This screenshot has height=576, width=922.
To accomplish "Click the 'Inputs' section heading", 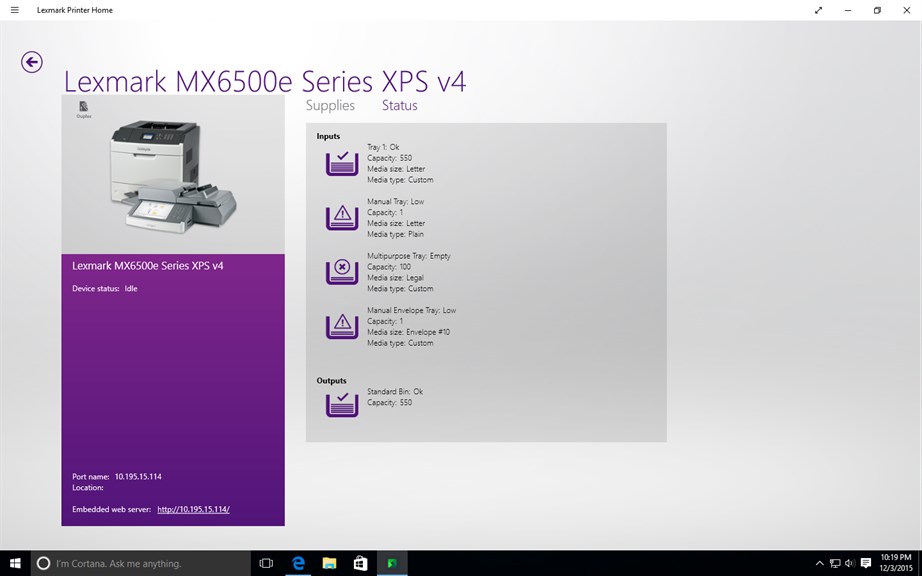I will pos(328,136).
